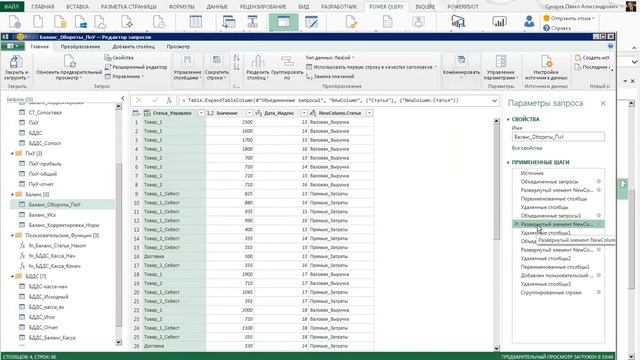The height and width of the screenshot is (360, 640).
Task: Delete the highlighted applied step via X icon
Action: 516,224
